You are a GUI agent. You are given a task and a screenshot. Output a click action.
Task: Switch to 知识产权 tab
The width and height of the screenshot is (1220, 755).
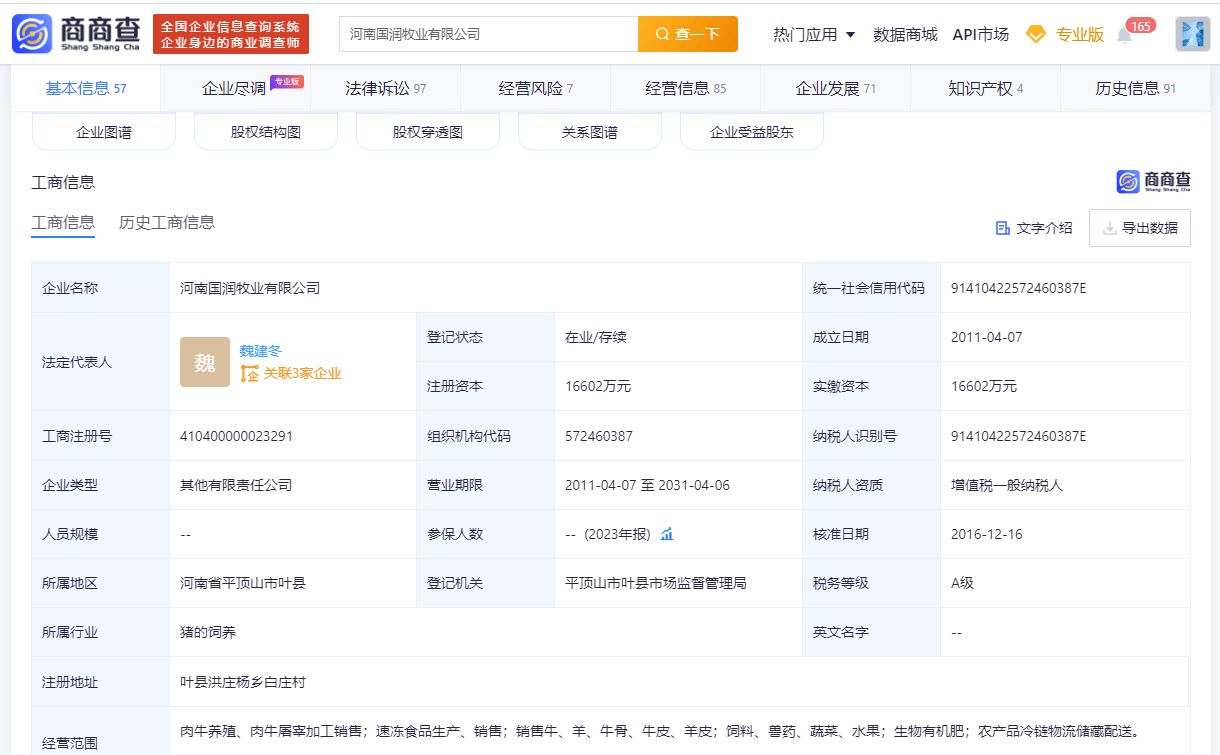(x=986, y=88)
